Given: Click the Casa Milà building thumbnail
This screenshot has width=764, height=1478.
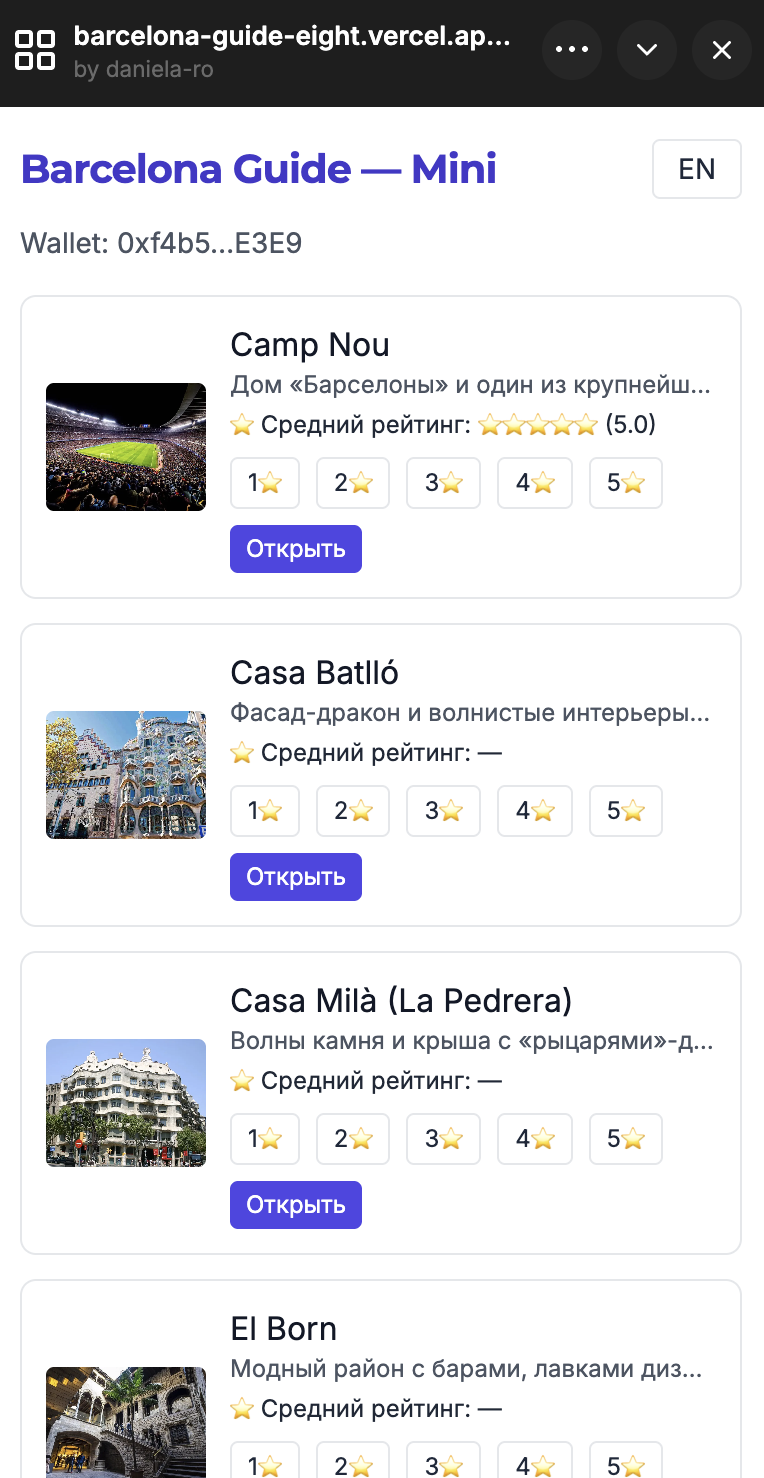Looking at the screenshot, I should (x=126, y=1103).
